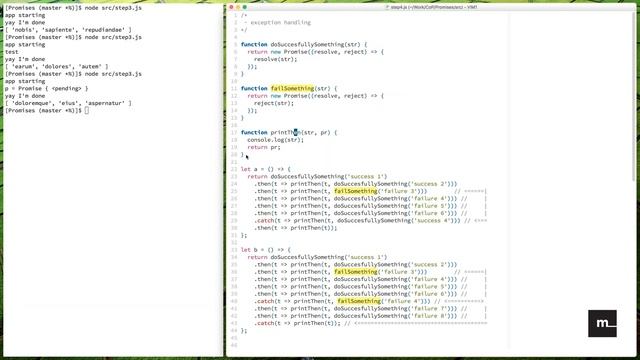Image resolution: width=640 pixels, height=360 pixels.
Task: Click the 'resolve(str);' line
Action: tap(276, 59)
